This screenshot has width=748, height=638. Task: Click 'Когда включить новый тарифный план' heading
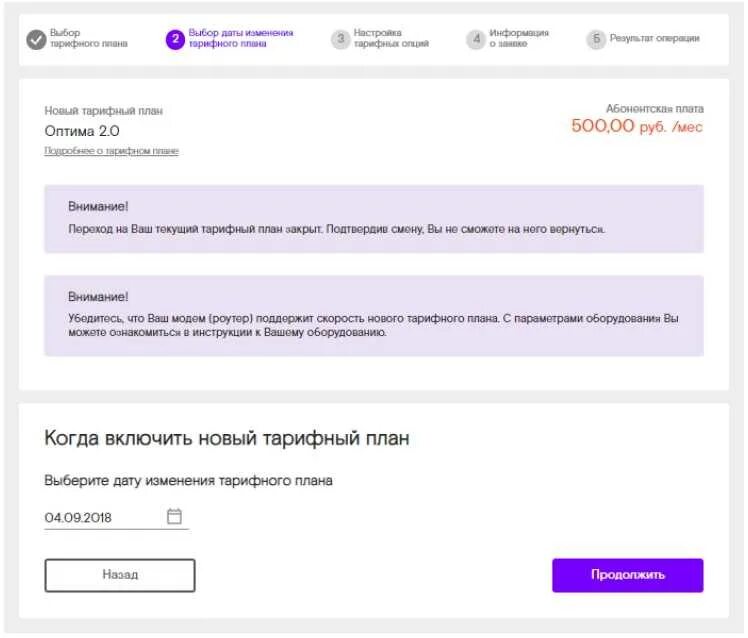(x=227, y=438)
